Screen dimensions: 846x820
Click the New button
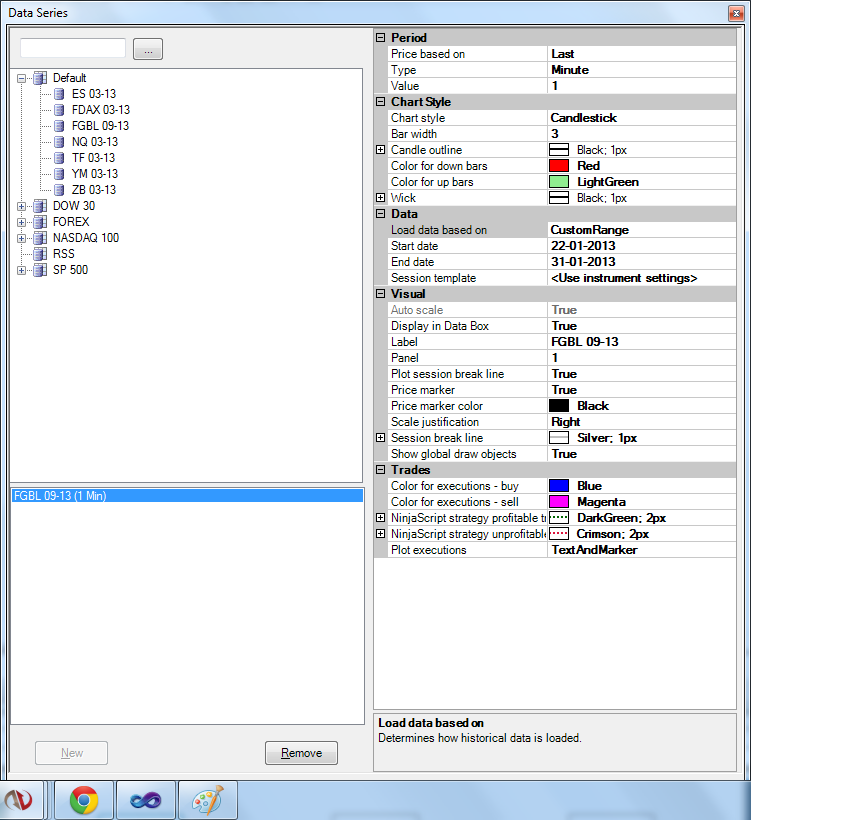coord(71,753)
